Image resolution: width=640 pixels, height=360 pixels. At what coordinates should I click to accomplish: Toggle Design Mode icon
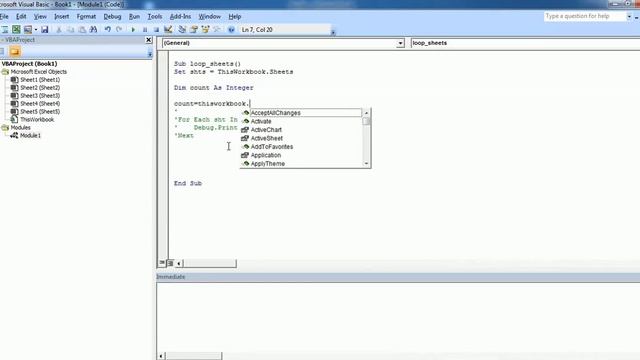click(168, 29)
